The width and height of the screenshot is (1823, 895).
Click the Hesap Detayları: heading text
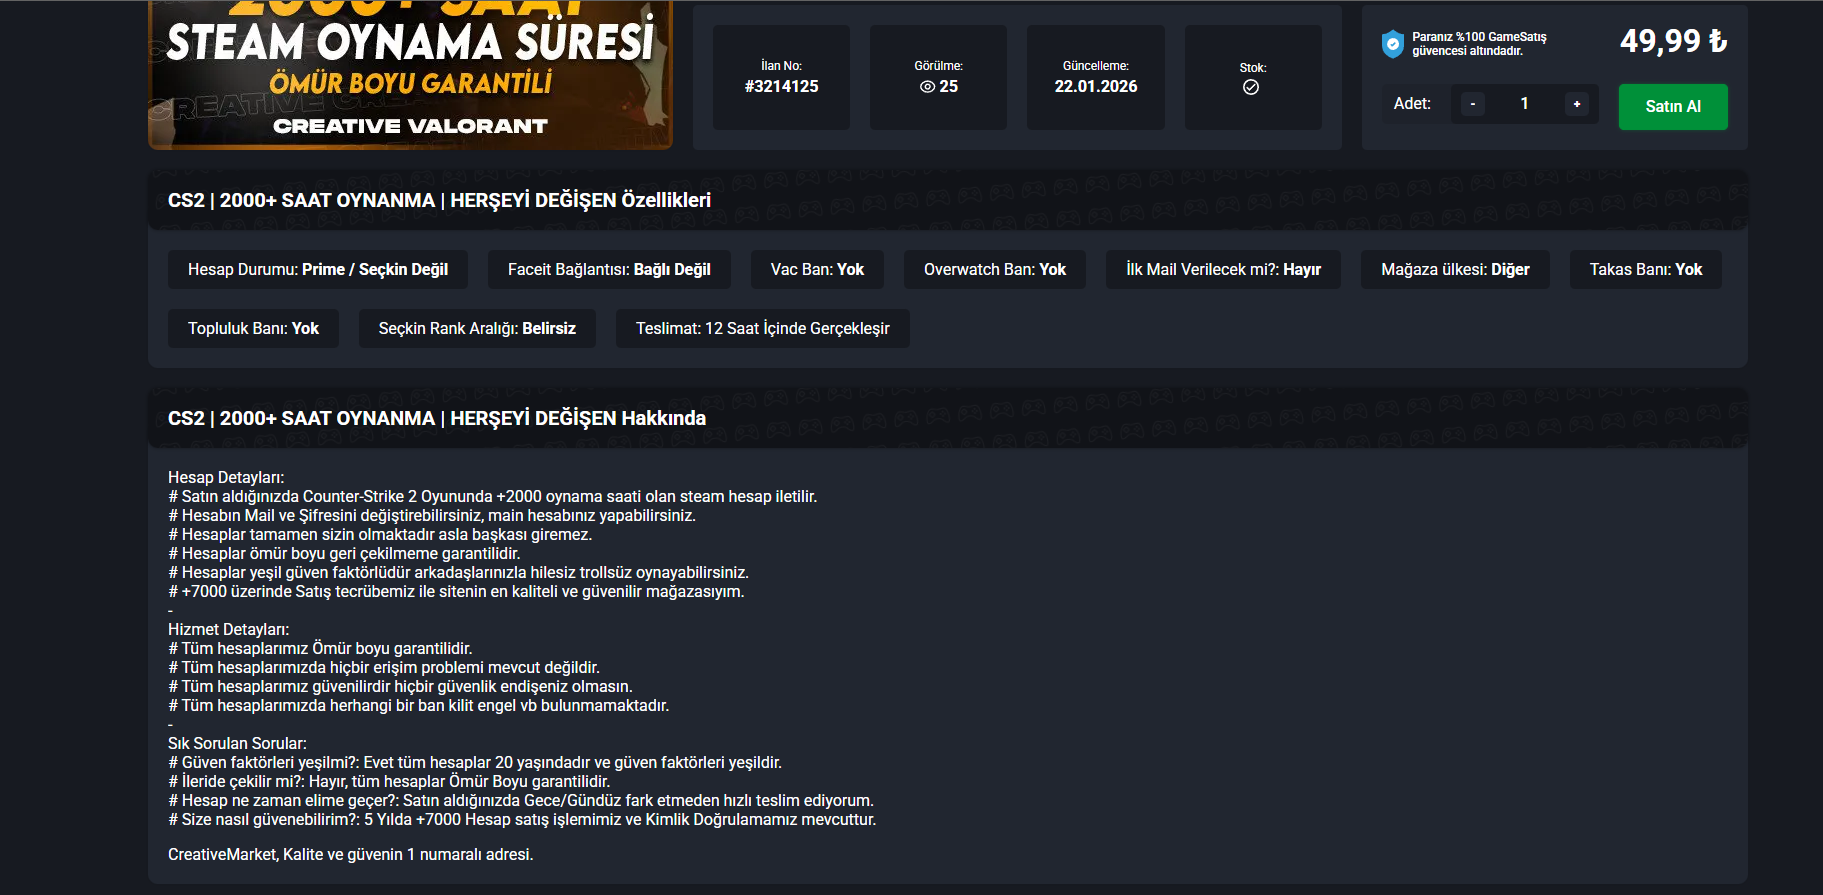(226, 477)
